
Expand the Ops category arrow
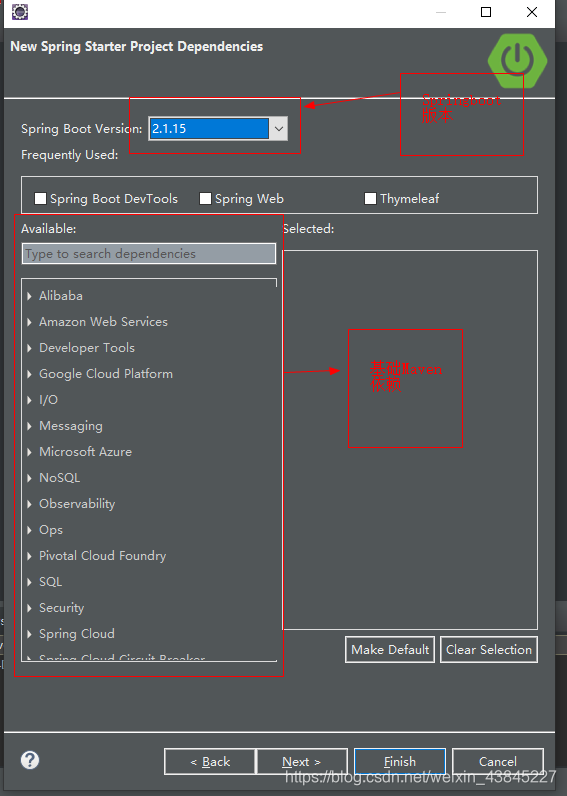coord(29,530)
